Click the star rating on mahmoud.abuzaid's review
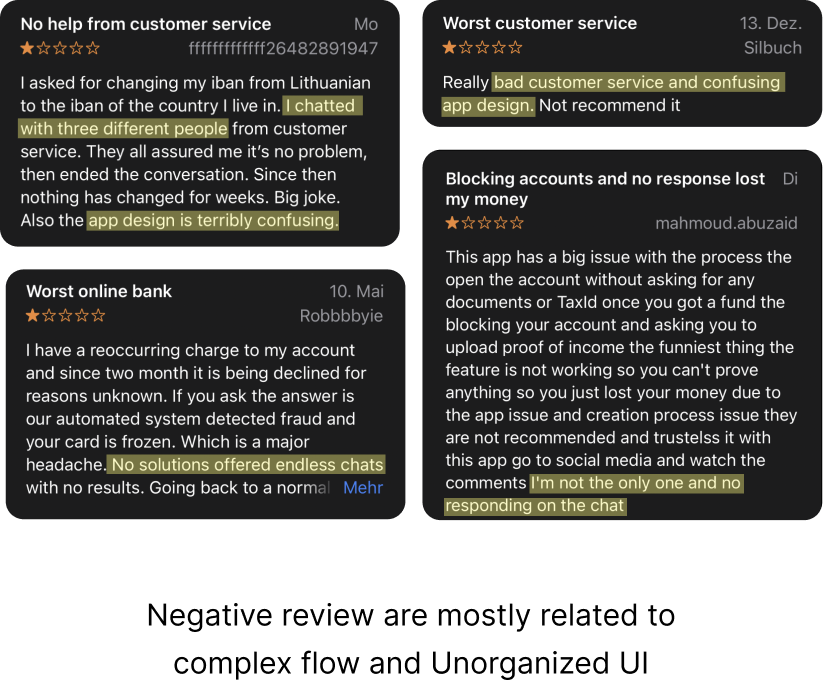The image size is (823, 687). click(484, 223)
